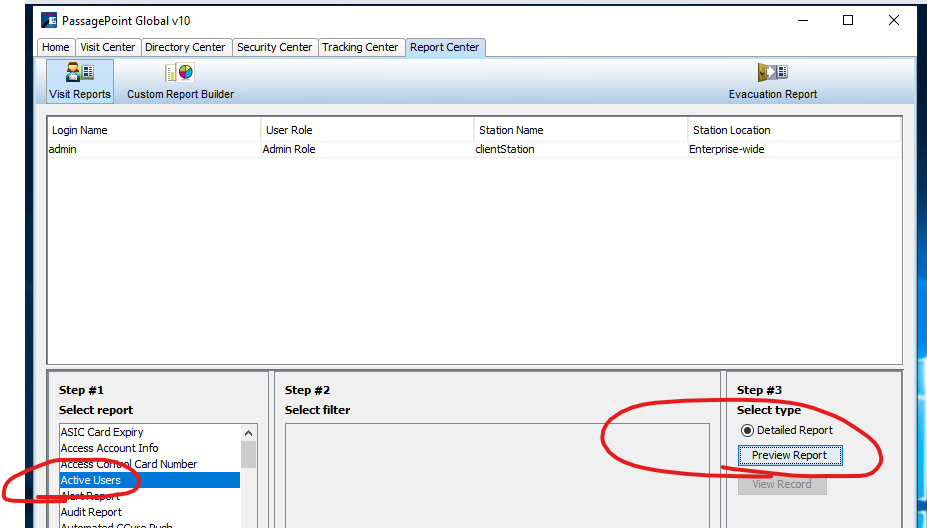Switch to the Home tab
This screenshot has height=528, width=927.
coord(56,47)
